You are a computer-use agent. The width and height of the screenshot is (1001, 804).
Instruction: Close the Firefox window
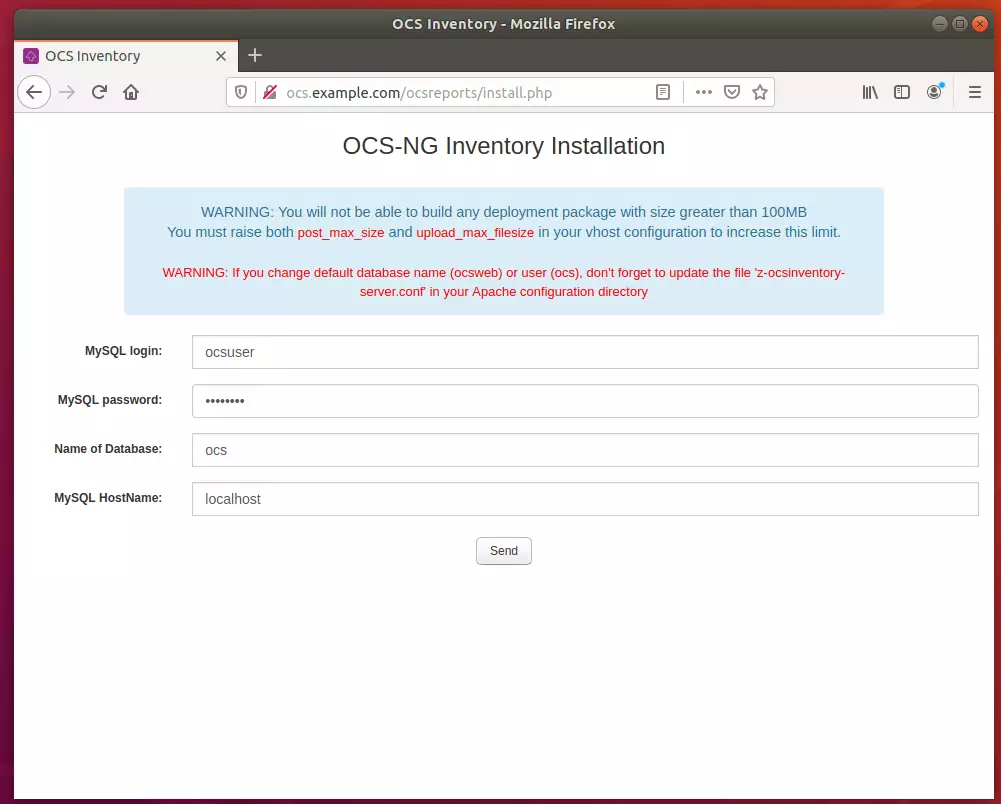coord(979,24)
